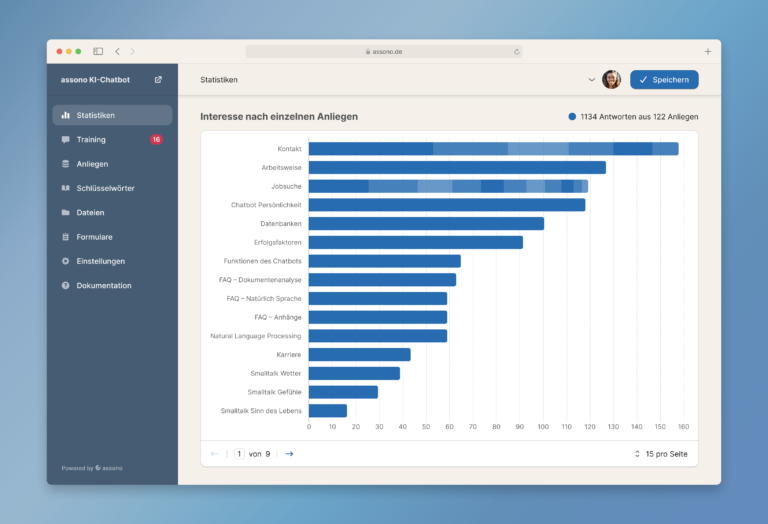Go to next page arrow
The width and height of the screenshot is (768, 524).
(289, 454)
